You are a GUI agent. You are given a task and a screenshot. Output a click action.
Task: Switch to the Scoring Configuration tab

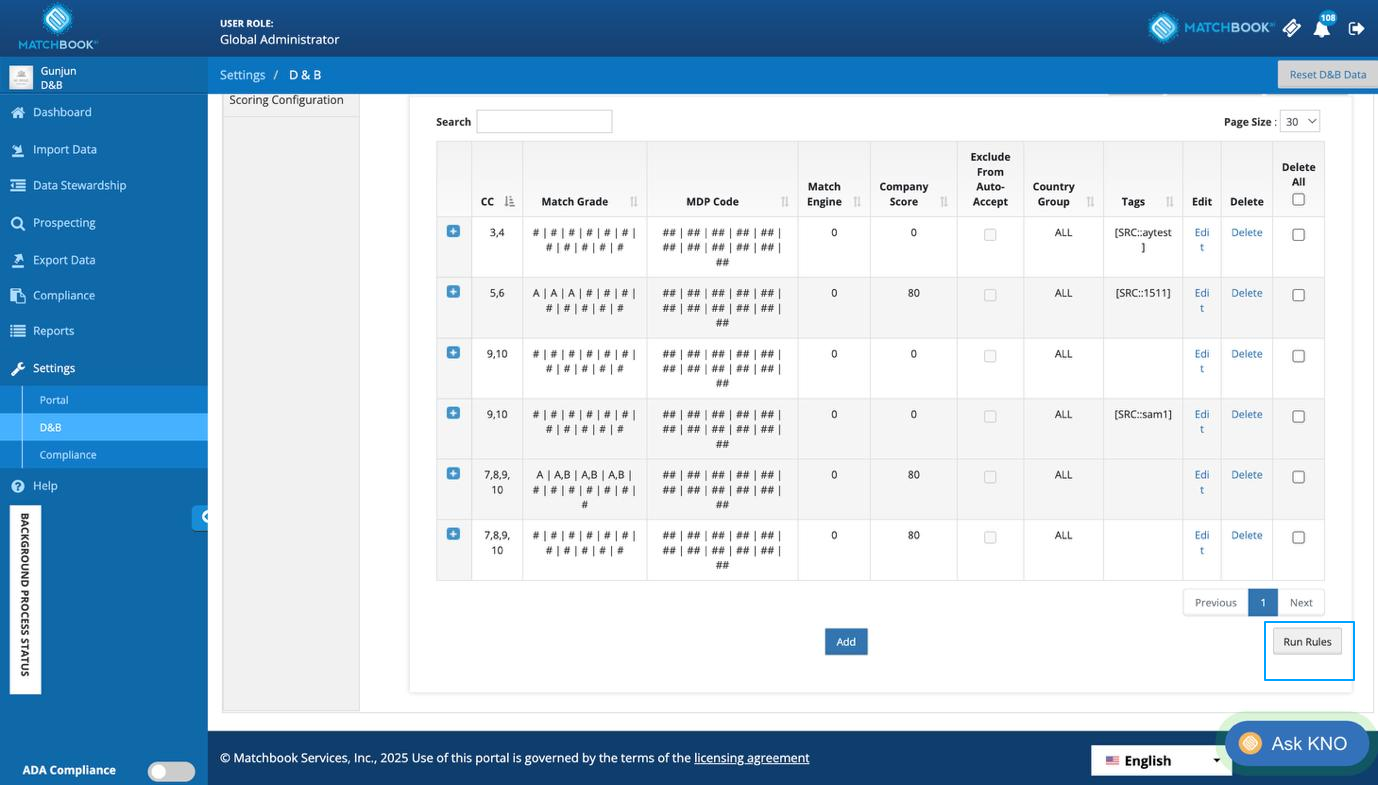pyautogui.click(x=286, y=100)
